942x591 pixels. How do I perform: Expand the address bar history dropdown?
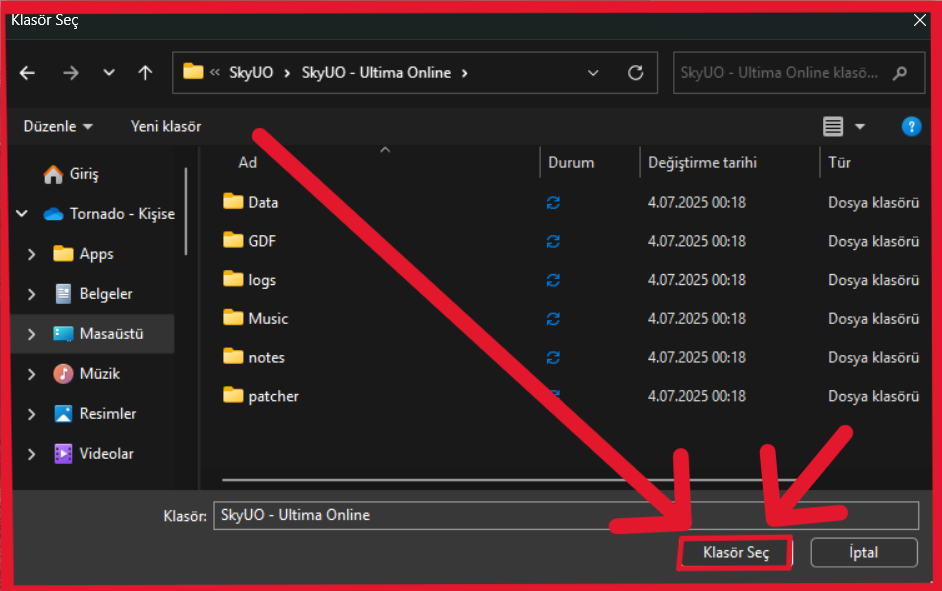[x=593, y=73]
